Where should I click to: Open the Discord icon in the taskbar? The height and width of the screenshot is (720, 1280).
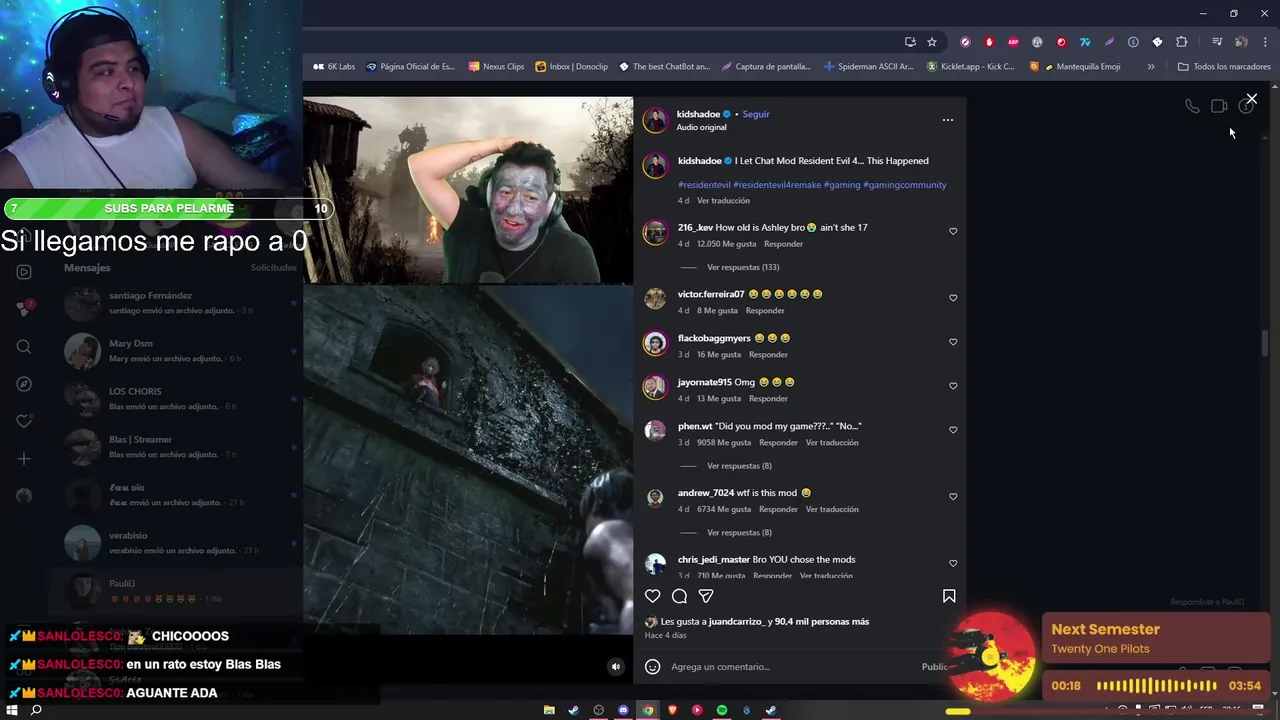(623, 710)
